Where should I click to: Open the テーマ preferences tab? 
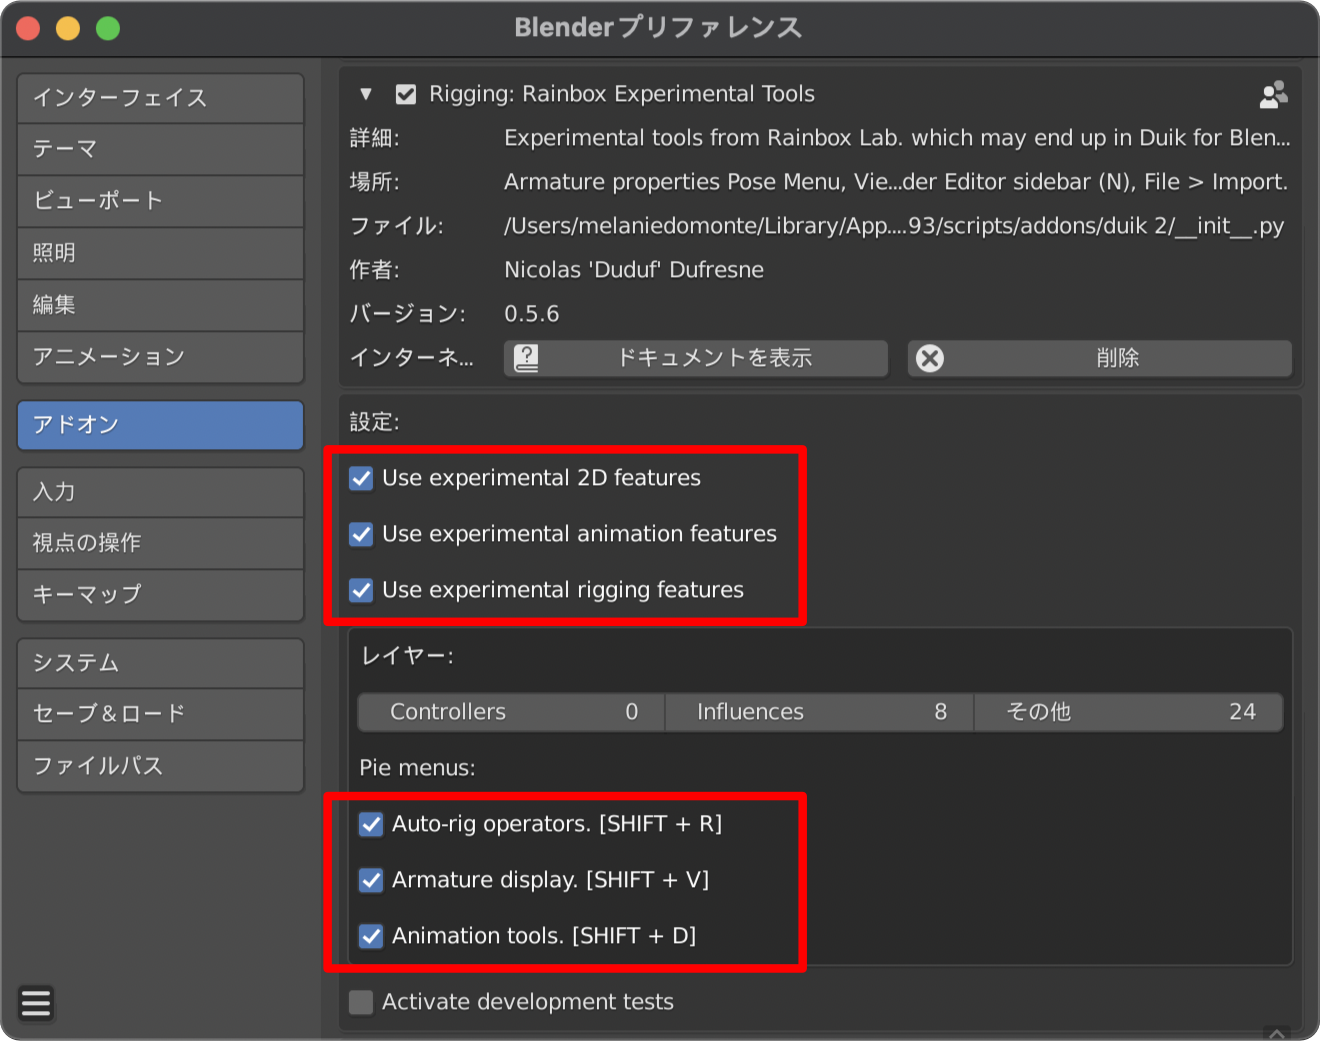click(160, 149)
